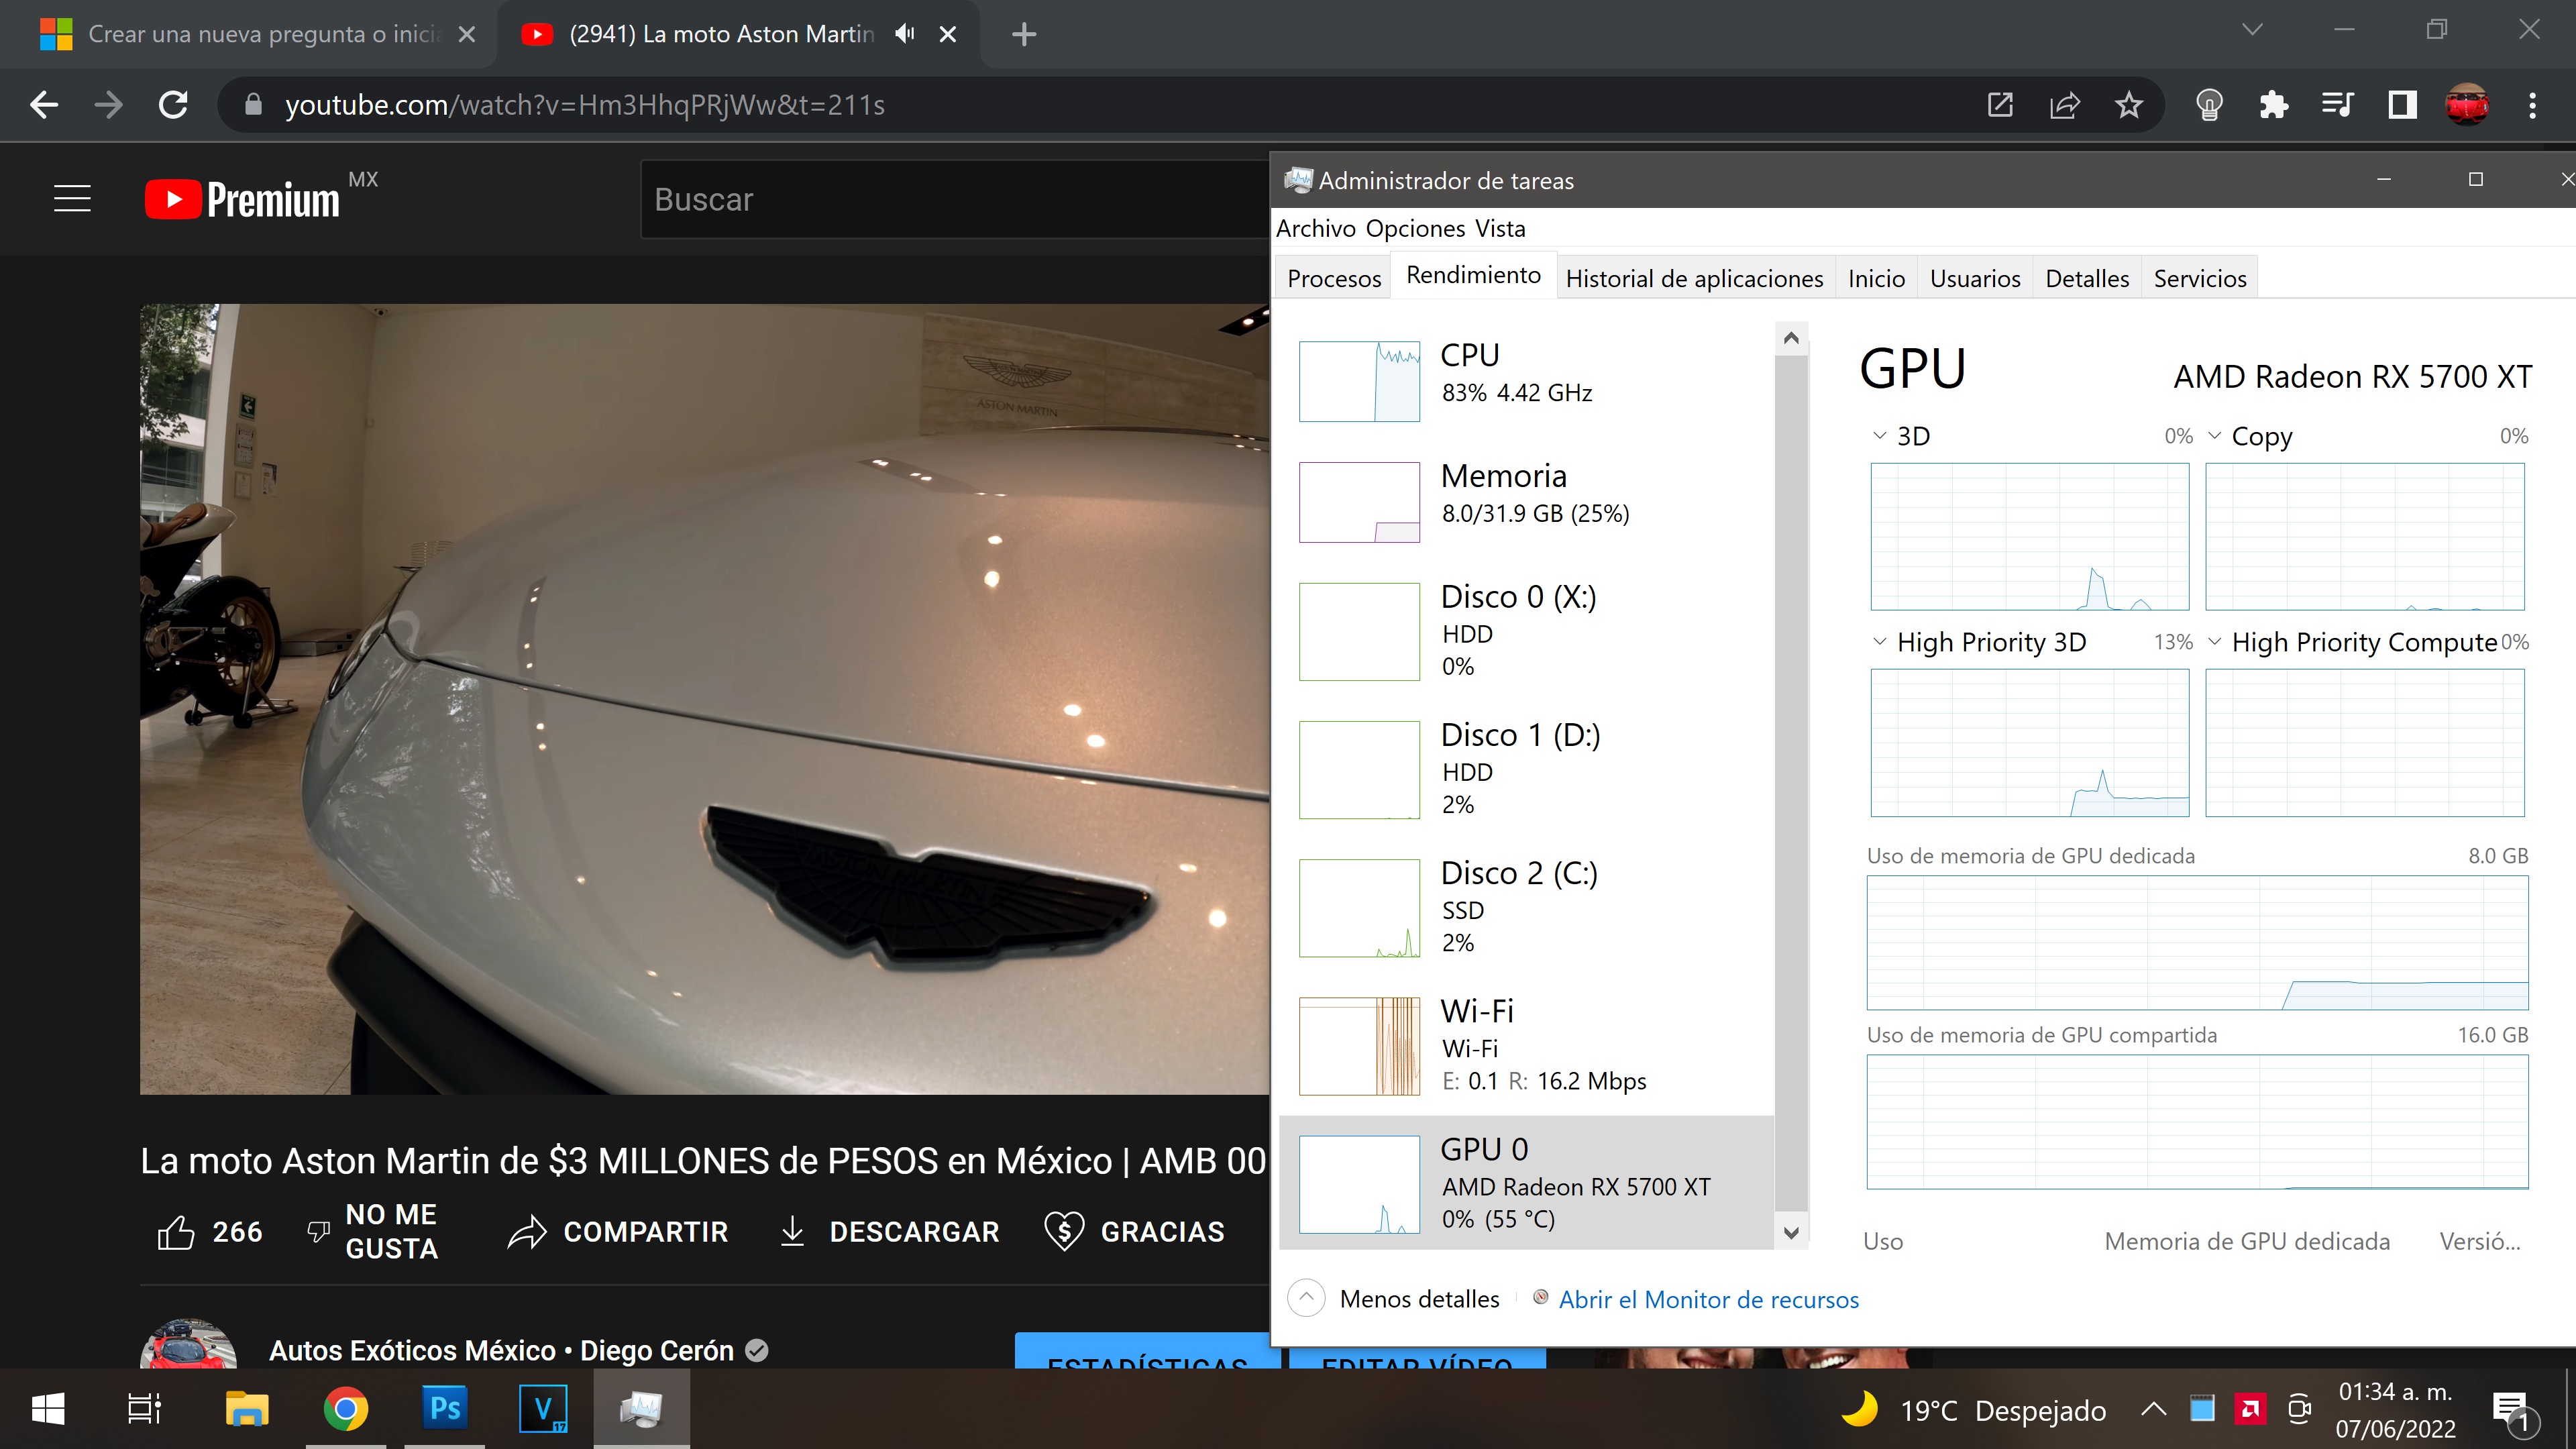Switch to the Servicios tab
The width and height of the screenshot is (2576, 1449).
click(2200, 278)
